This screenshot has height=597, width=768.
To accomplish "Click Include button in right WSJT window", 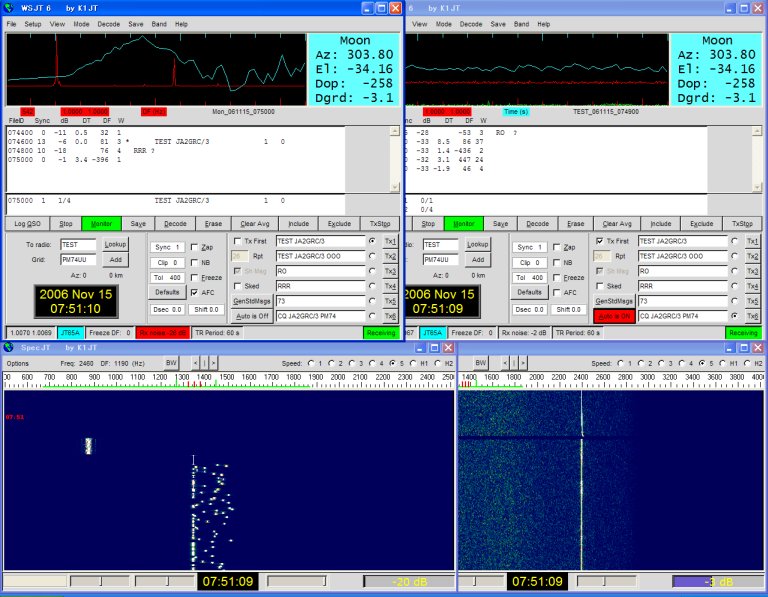I will tap(661, 224).
